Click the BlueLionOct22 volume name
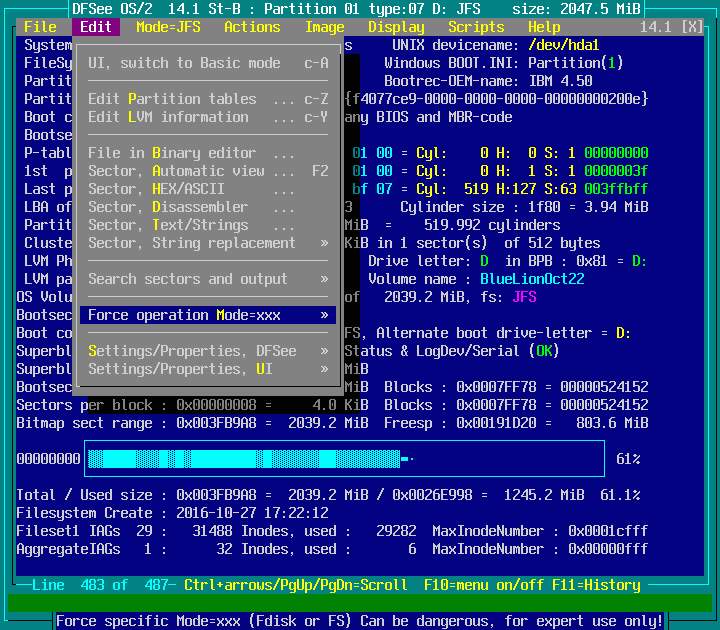 (x=532, y=279)
